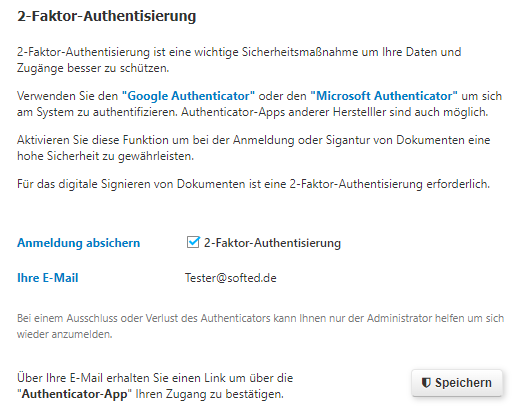
Task: Uncheck the 2-Faktor-Authentisierung checkbox
Action: 193,242
